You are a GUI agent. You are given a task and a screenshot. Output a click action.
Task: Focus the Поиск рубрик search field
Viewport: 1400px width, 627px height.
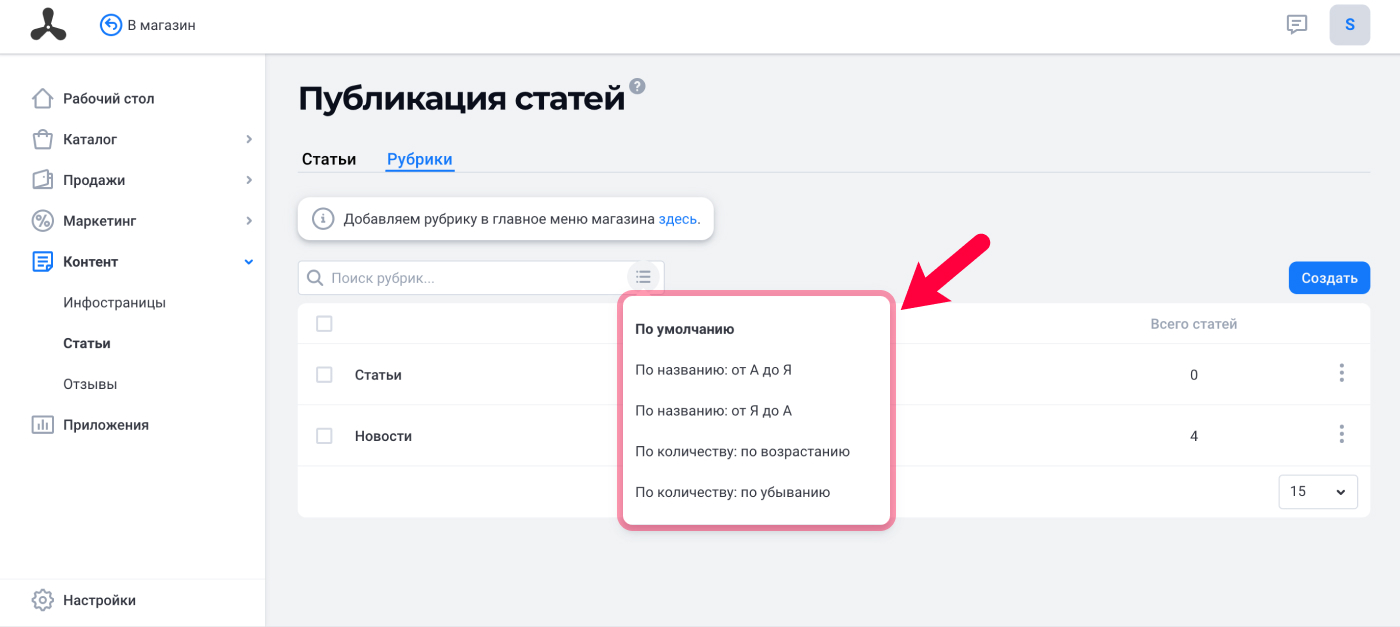click(465, 278)
